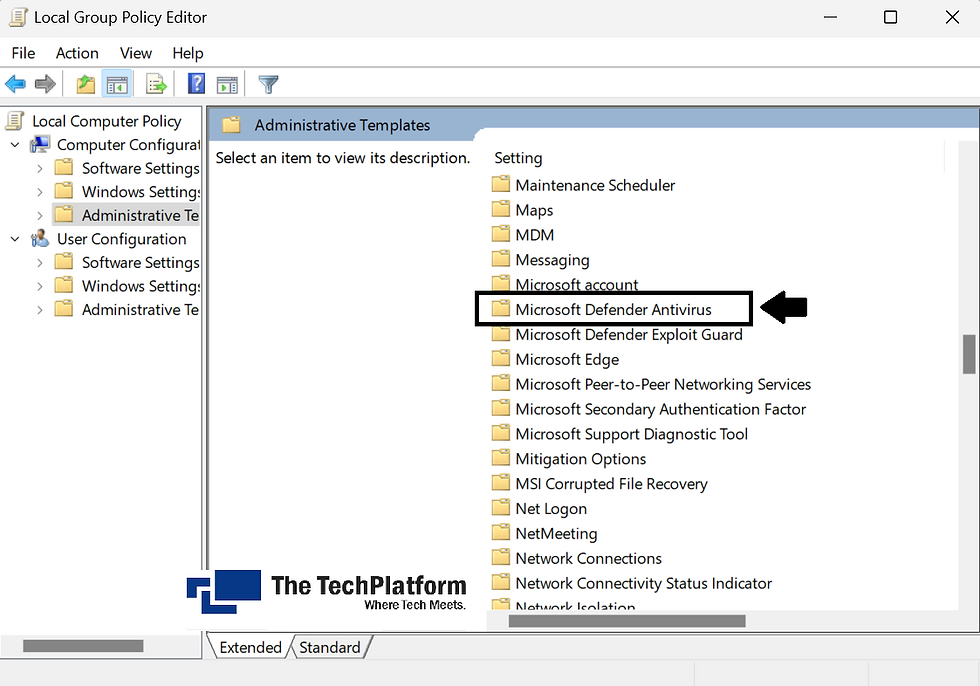Click the Maintenance Scheduler folder icon

(x=501, y=184)
